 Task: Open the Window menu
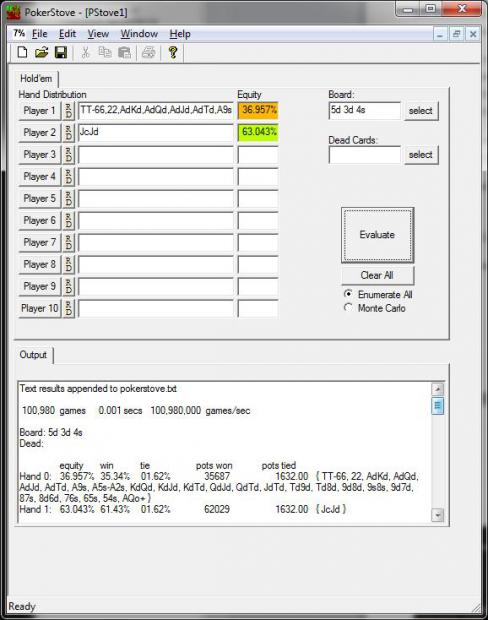pyautogui.click(x=139, y=34)
